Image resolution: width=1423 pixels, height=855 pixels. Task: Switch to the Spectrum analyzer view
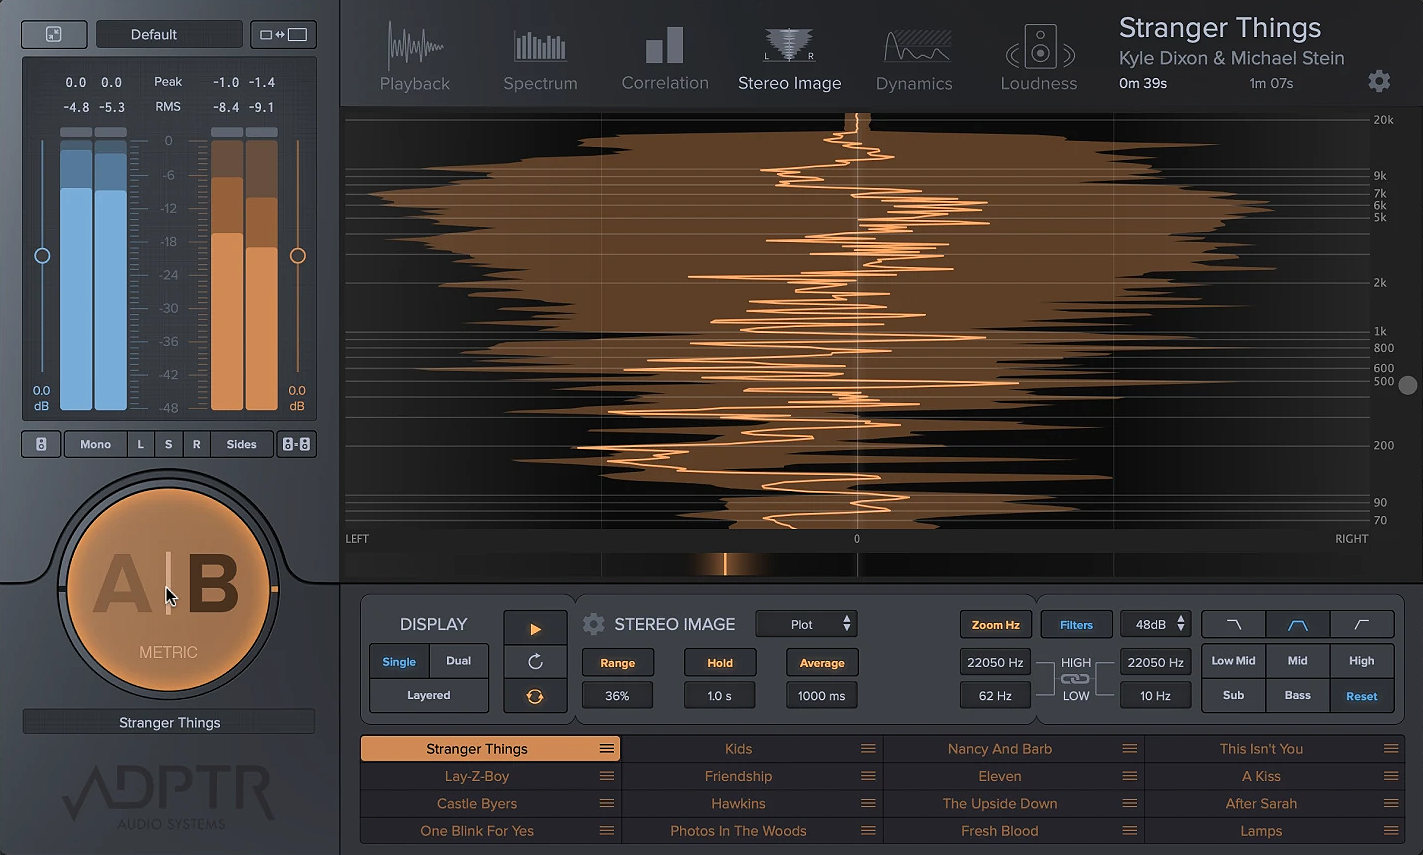point(540,55)
